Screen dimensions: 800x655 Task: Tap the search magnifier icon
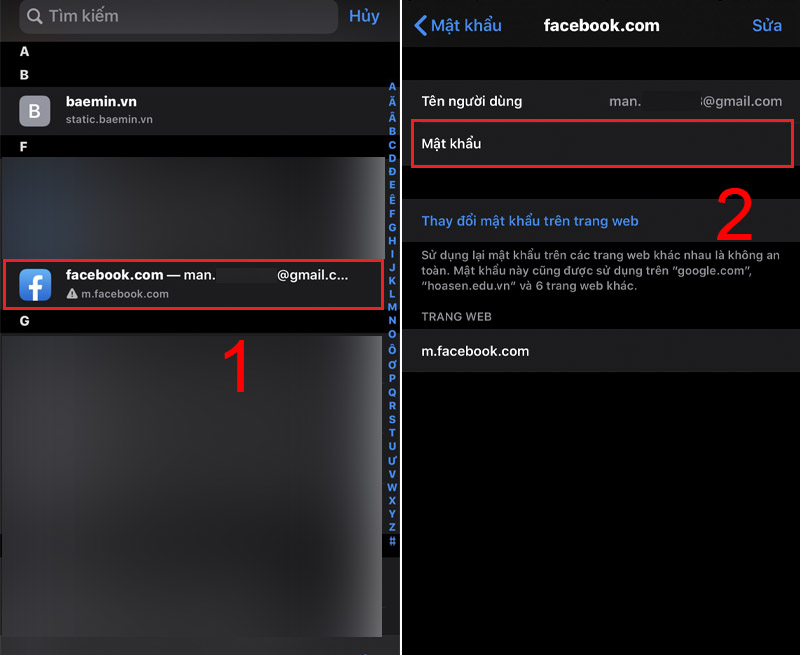(x=35, y=16)
